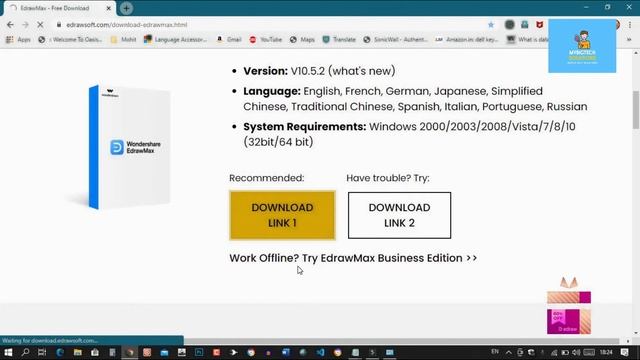Image resolution: width=640 pixels, height=360 pixels.
Task: Click the horizontal scrollbar at page bottom
Action: 401,341
